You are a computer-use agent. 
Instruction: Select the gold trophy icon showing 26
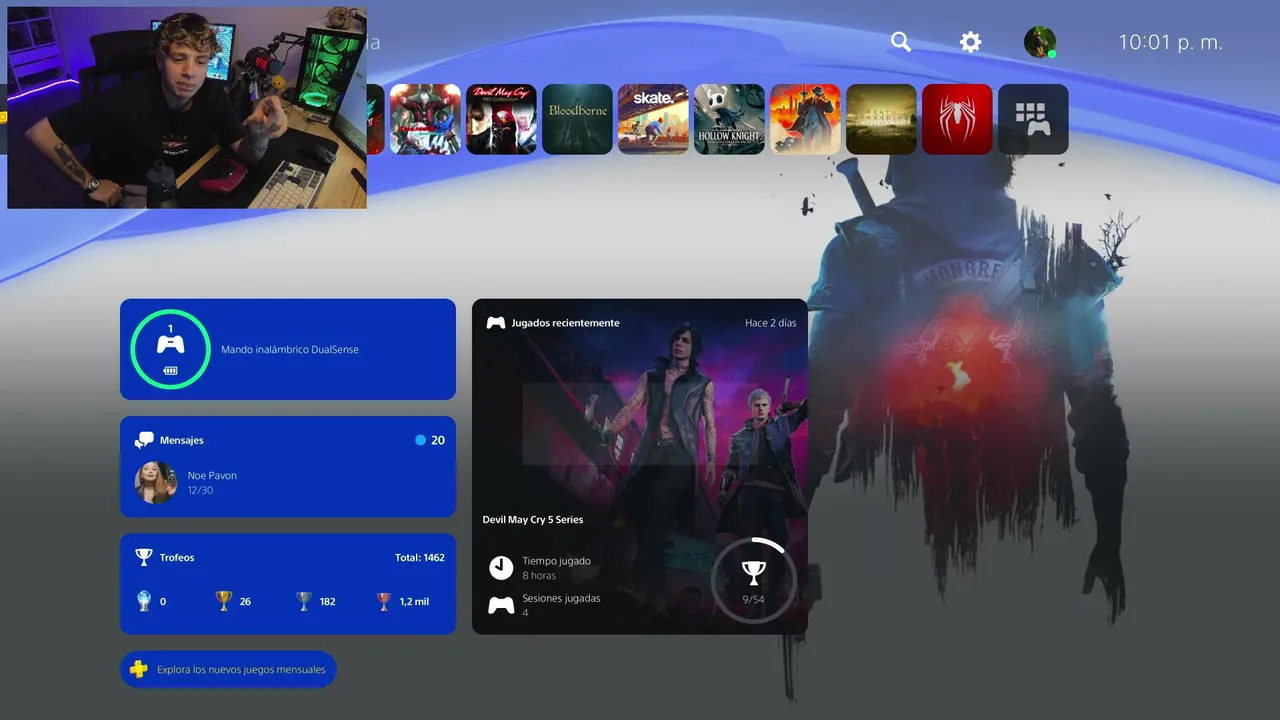pyautogui.click(x=223, y=601)
